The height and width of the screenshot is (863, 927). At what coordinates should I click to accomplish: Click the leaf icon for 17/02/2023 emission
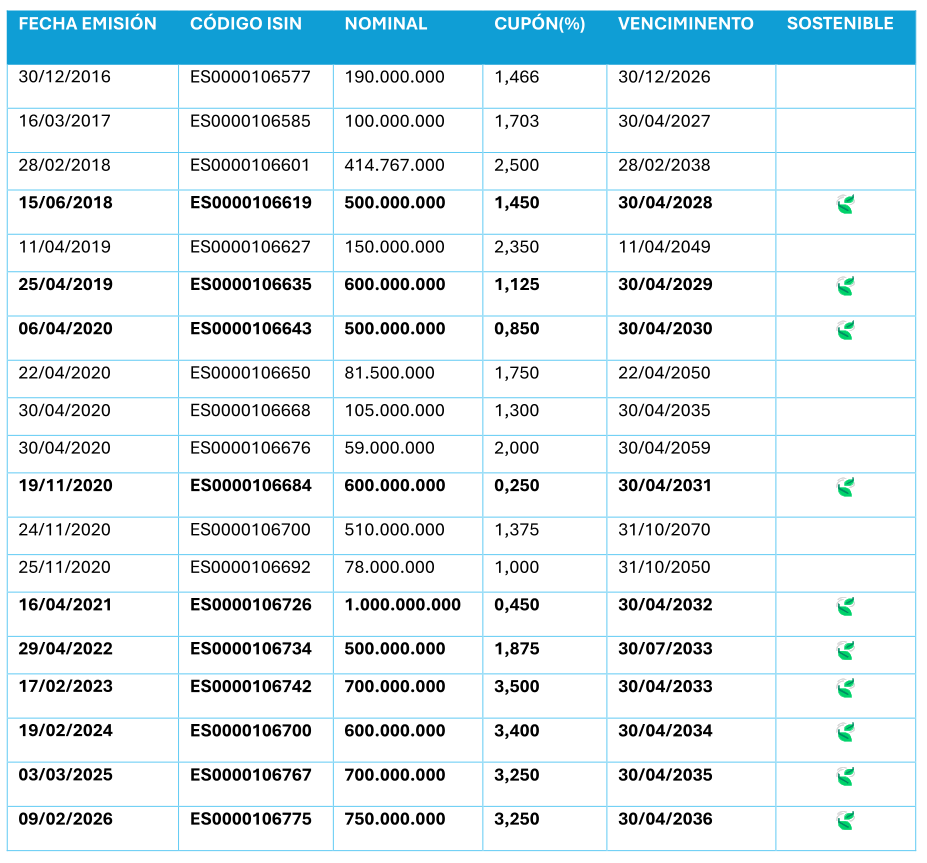point(845,688)
